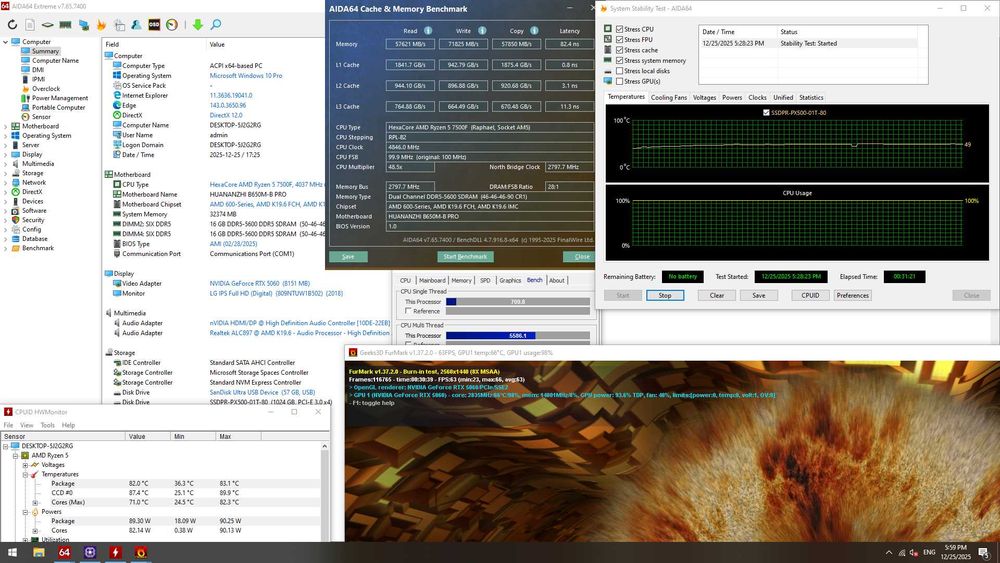This screenshot has width=1000, height=563.
Task: Click the HWMonitor vertical scrollbar
Action: click(325, 491)
